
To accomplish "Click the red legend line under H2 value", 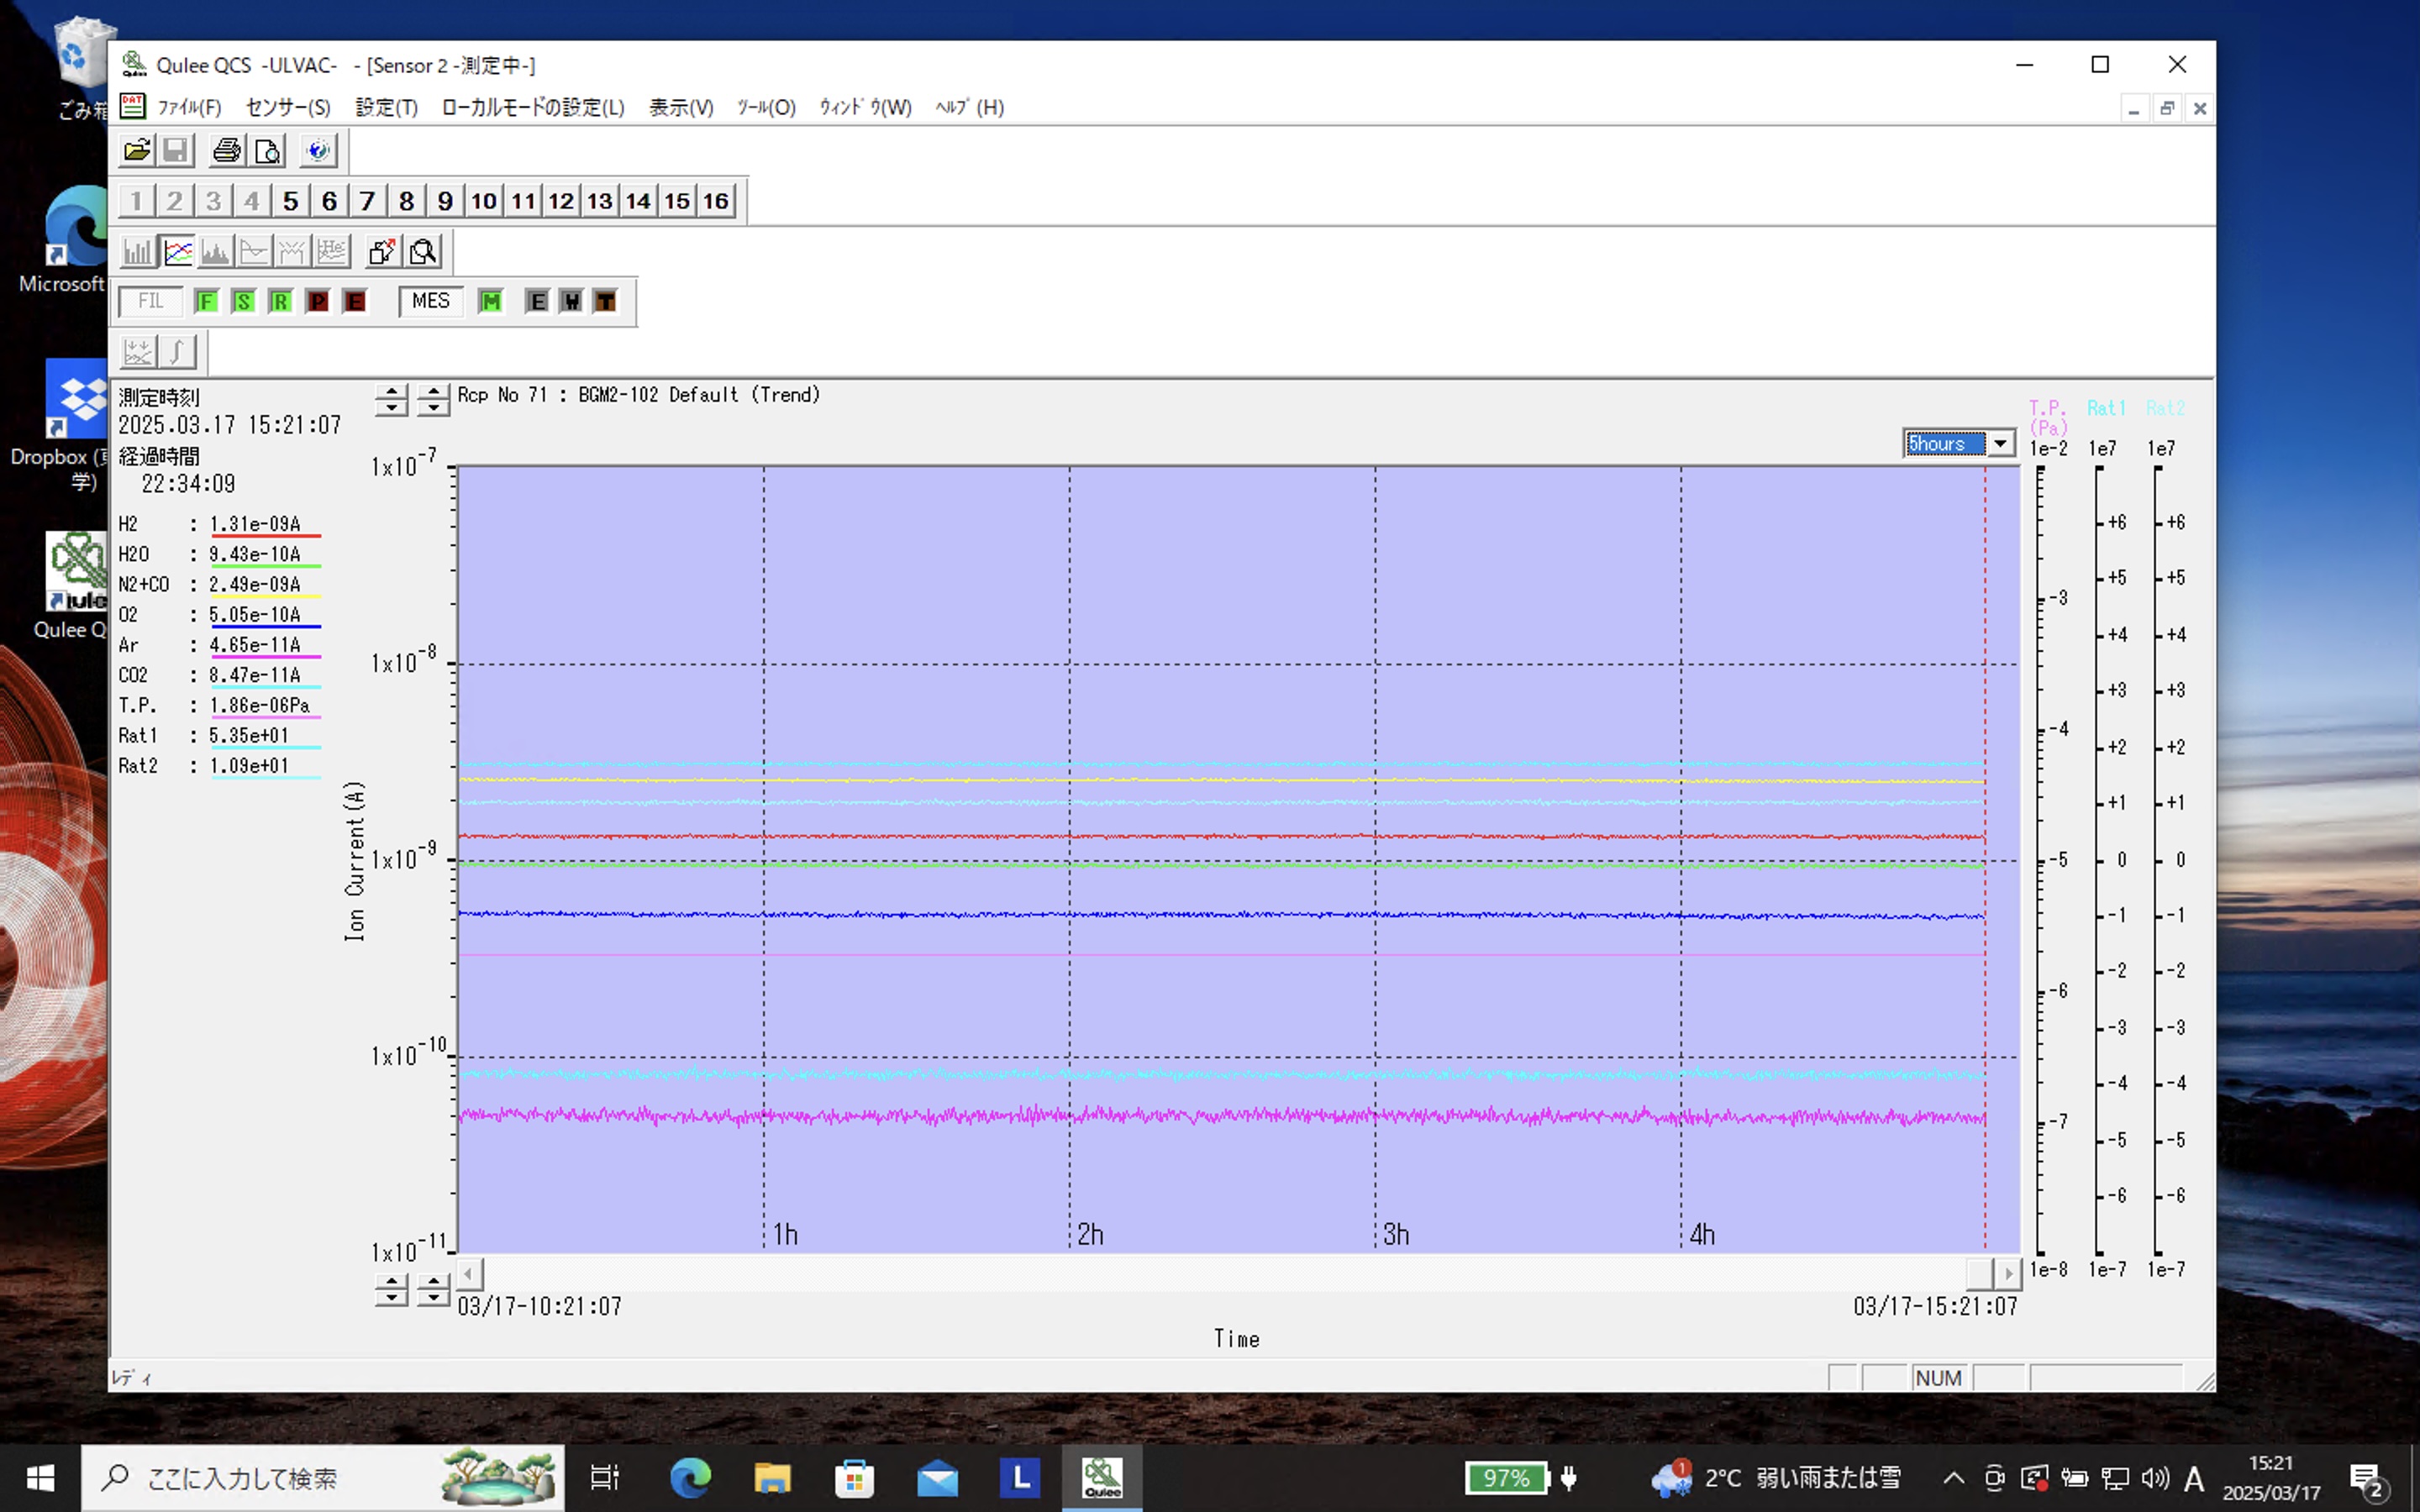I will 265,537.
